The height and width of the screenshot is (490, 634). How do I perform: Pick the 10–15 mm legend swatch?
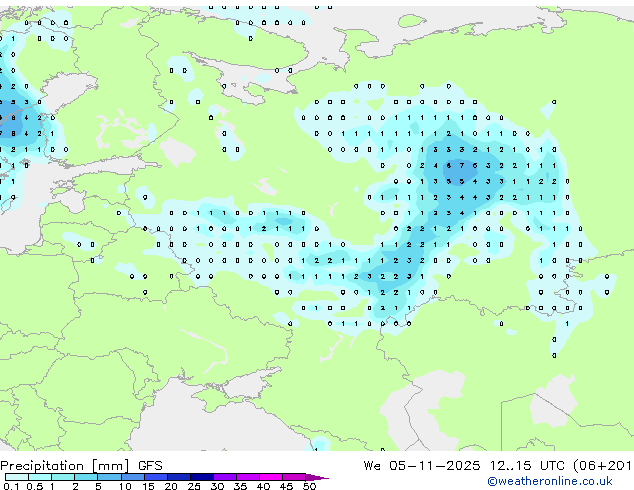pos(132,477)
